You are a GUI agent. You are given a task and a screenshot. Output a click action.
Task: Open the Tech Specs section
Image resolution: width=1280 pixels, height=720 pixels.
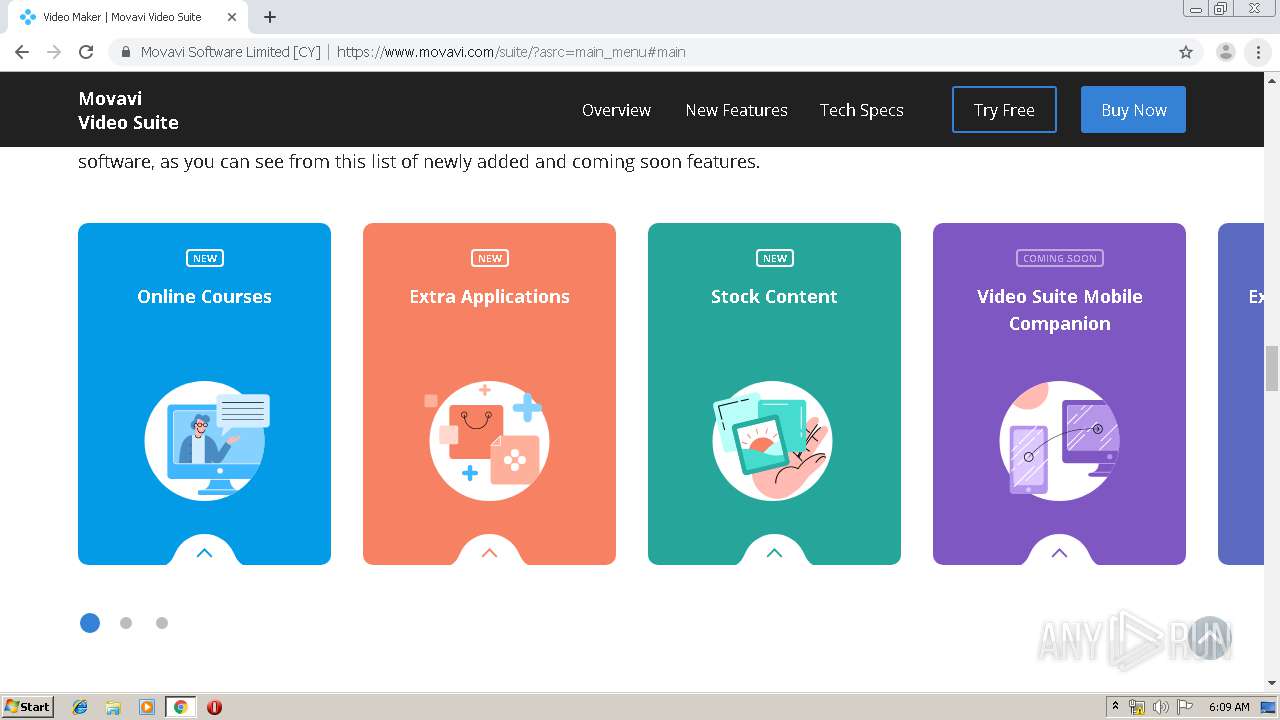tap(861, 110)
